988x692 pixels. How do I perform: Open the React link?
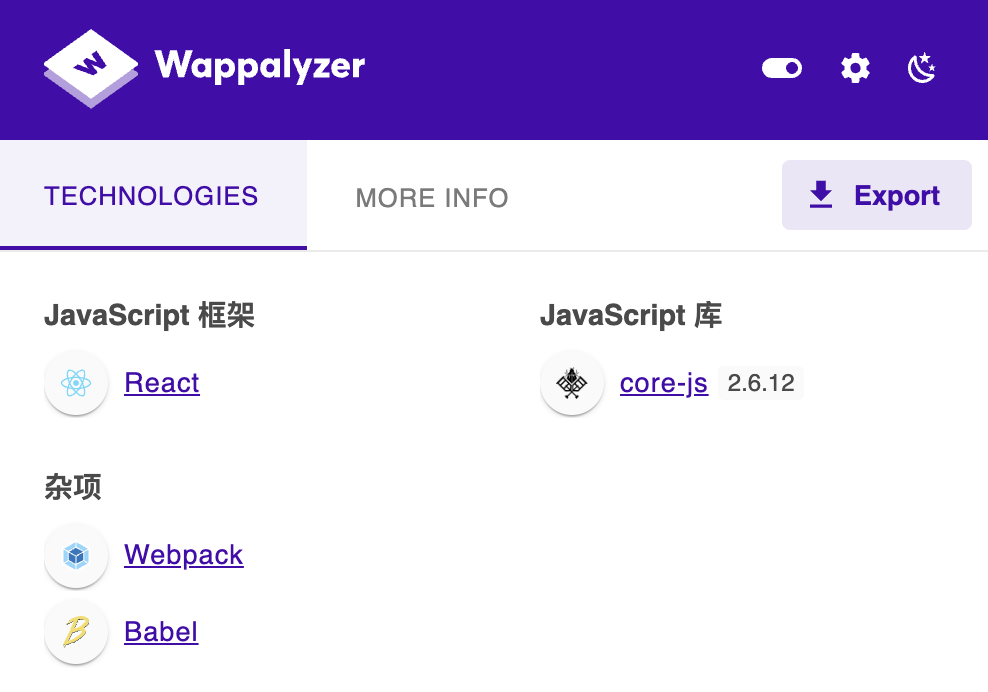162,383
